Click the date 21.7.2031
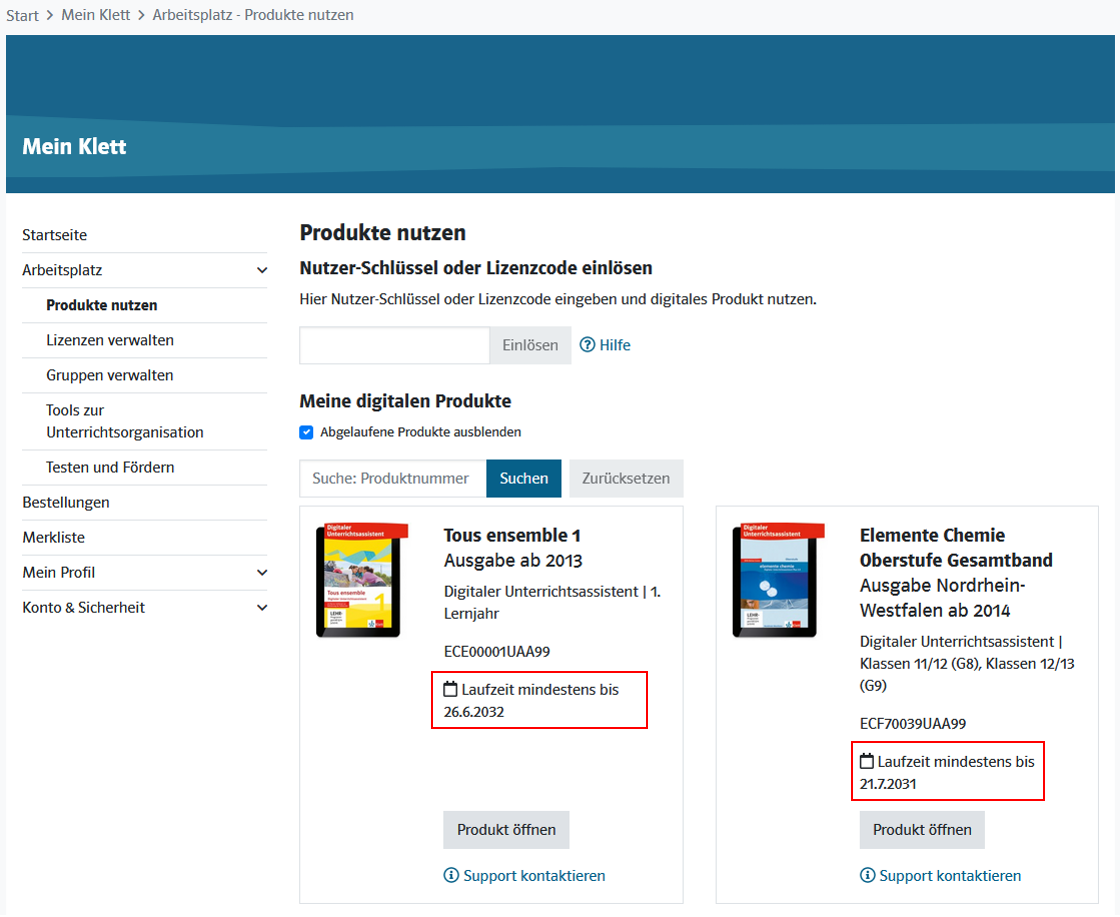The image size is (1120, 917). click(x=888, y=784)
